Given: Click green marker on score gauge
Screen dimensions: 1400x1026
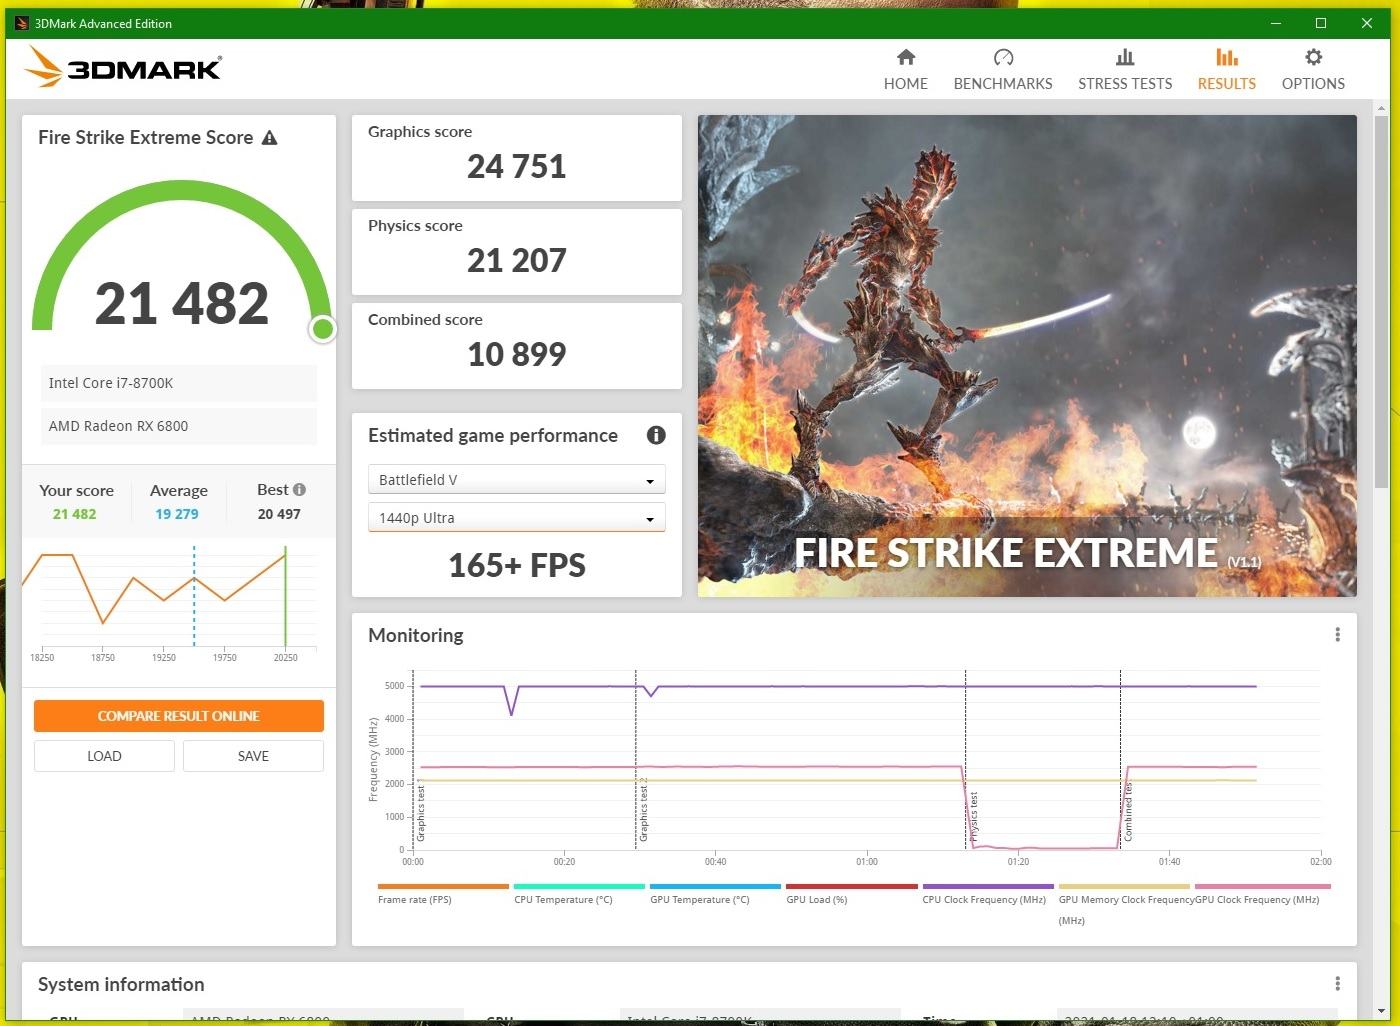Looking at the screenshot, I should [x=322, y=328].
